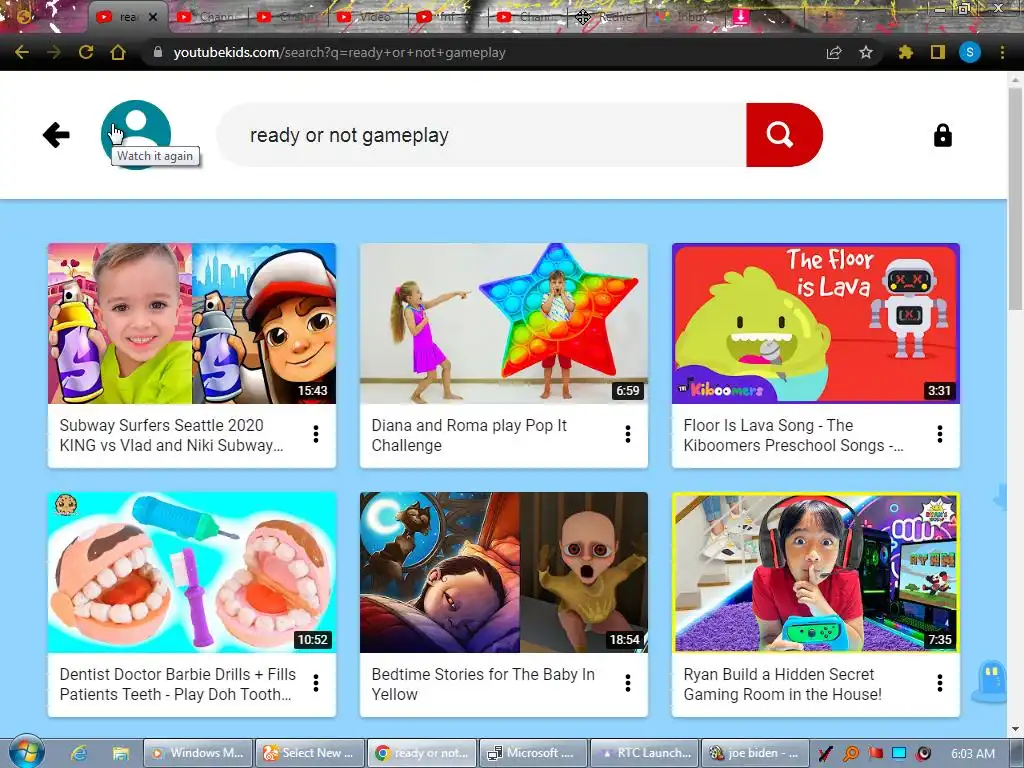Click the blue ghost mascot icon
Screen dimensions: 1024x768
991,680
